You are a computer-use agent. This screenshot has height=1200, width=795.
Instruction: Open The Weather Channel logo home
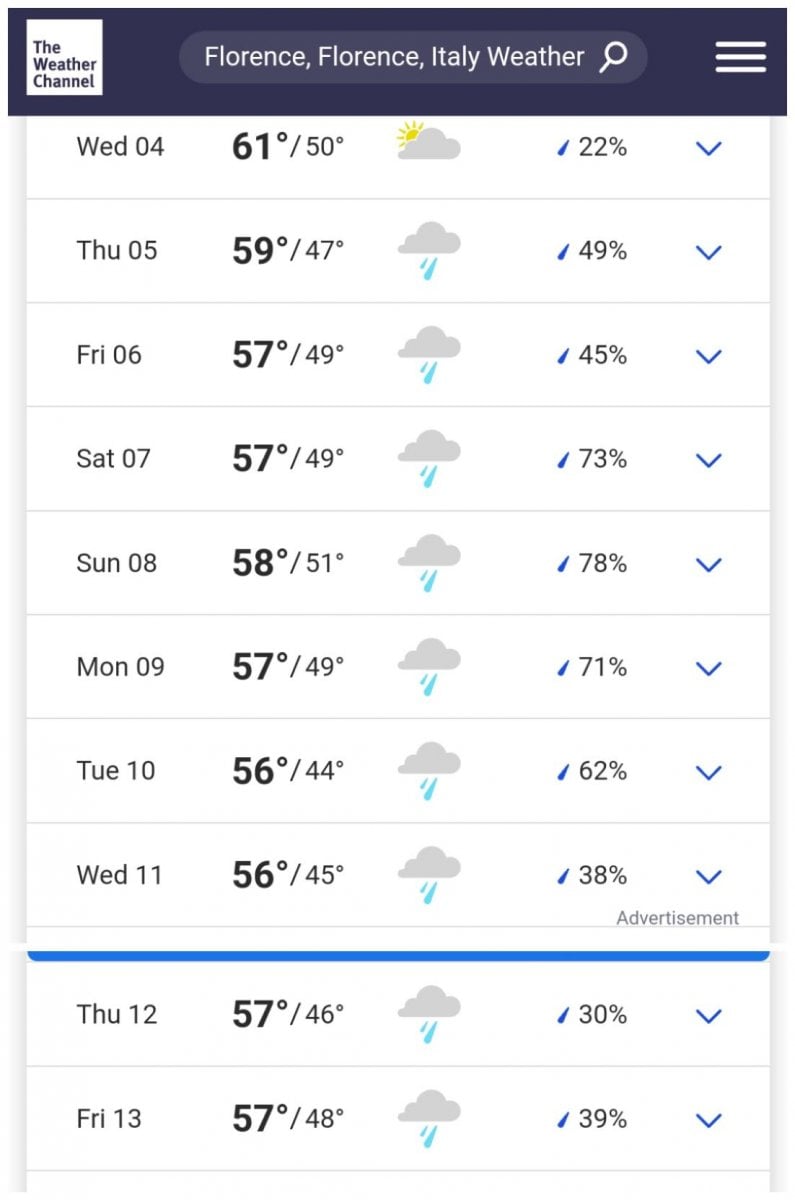click(64, 57)
